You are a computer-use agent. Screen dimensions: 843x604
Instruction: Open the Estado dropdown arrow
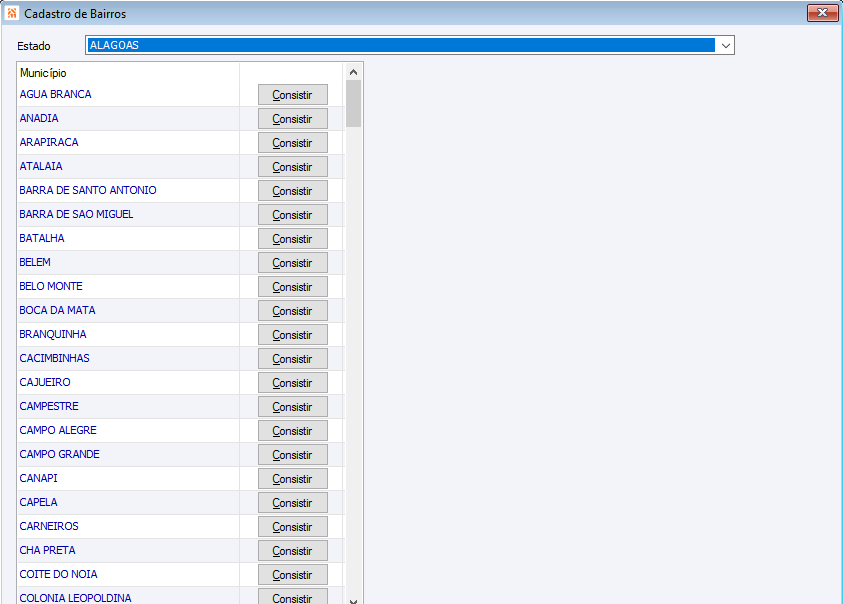(725, 46)
